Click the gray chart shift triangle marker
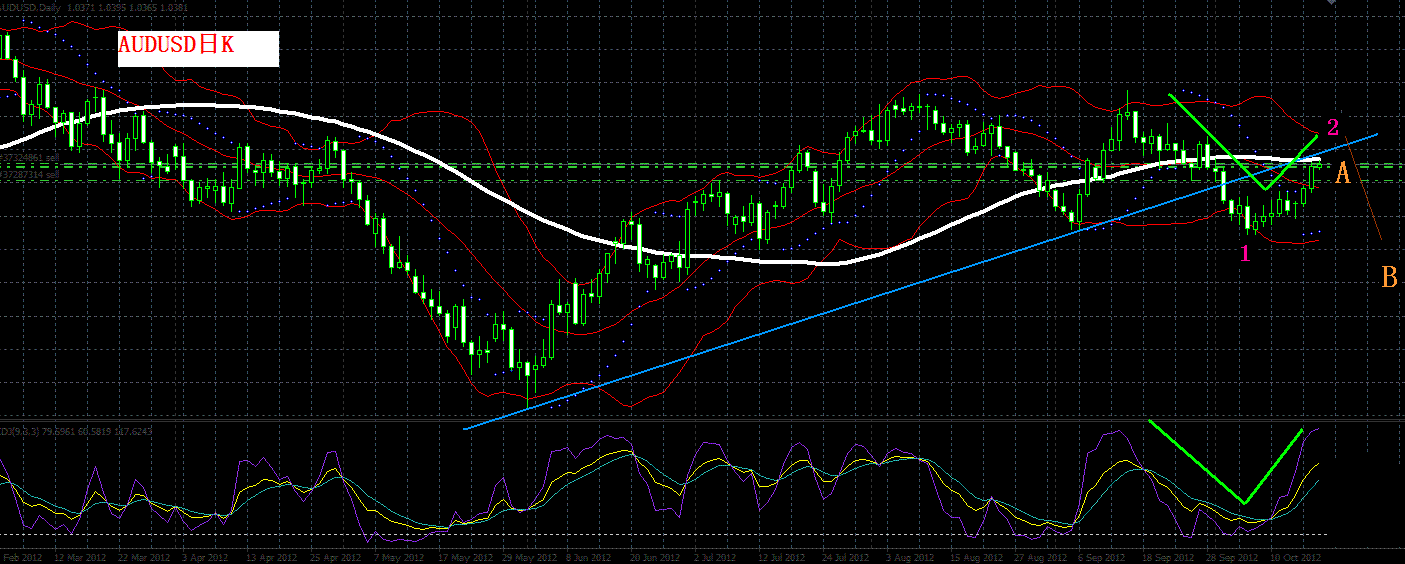 coord(1329,4)
